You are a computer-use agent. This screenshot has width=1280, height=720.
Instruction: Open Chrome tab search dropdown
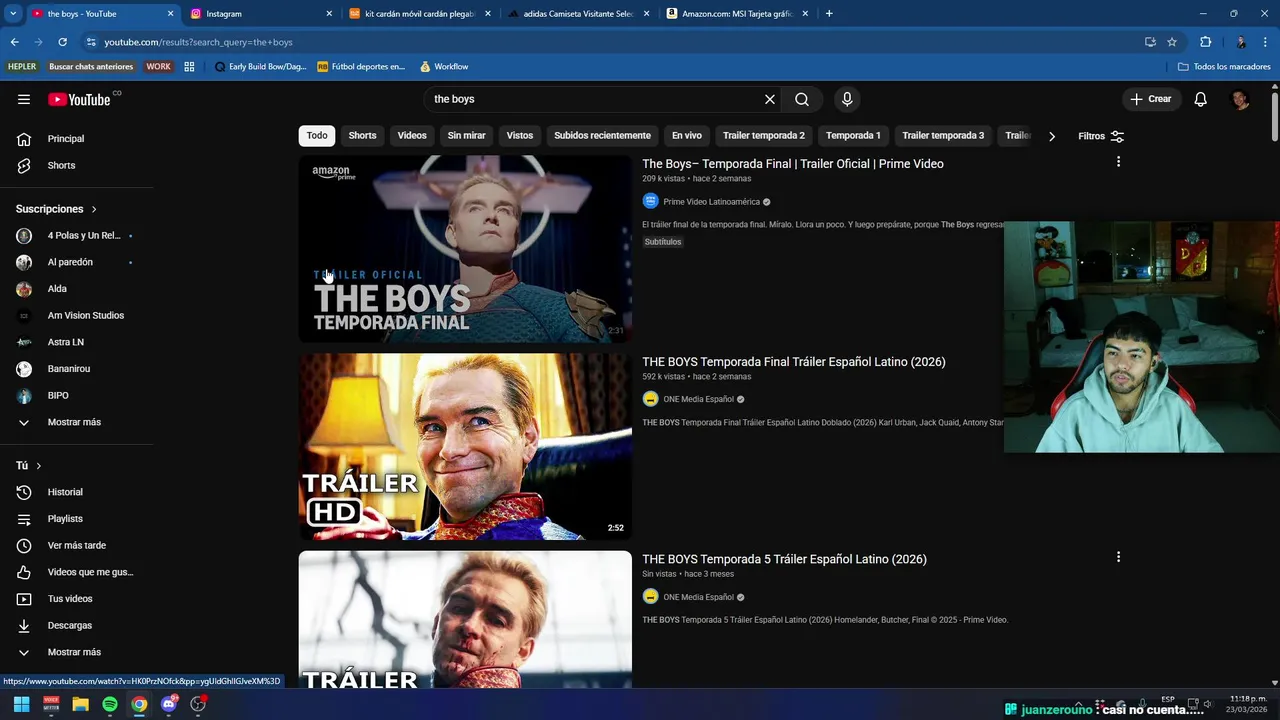point(13,14)
